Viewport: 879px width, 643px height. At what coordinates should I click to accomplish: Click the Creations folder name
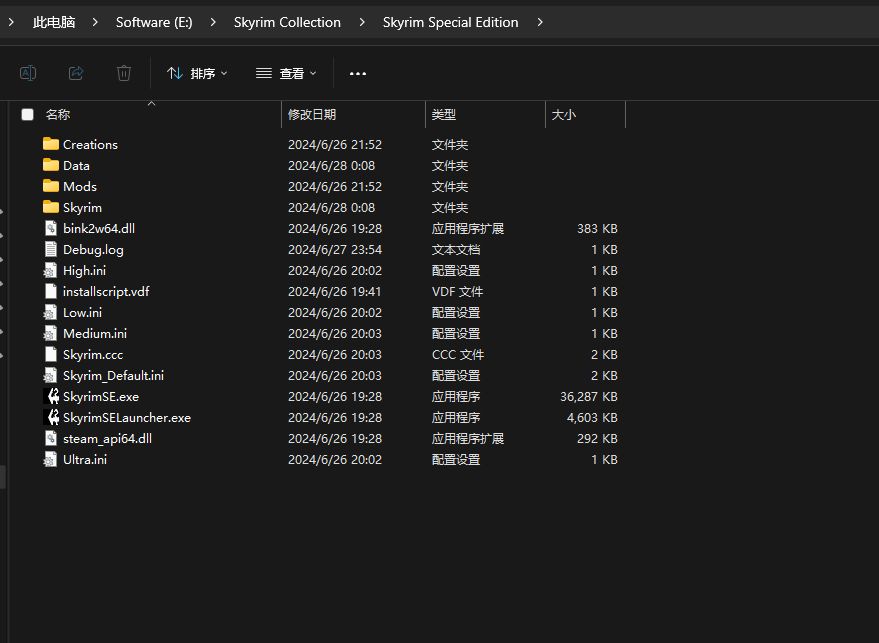[x=90, y=145]
